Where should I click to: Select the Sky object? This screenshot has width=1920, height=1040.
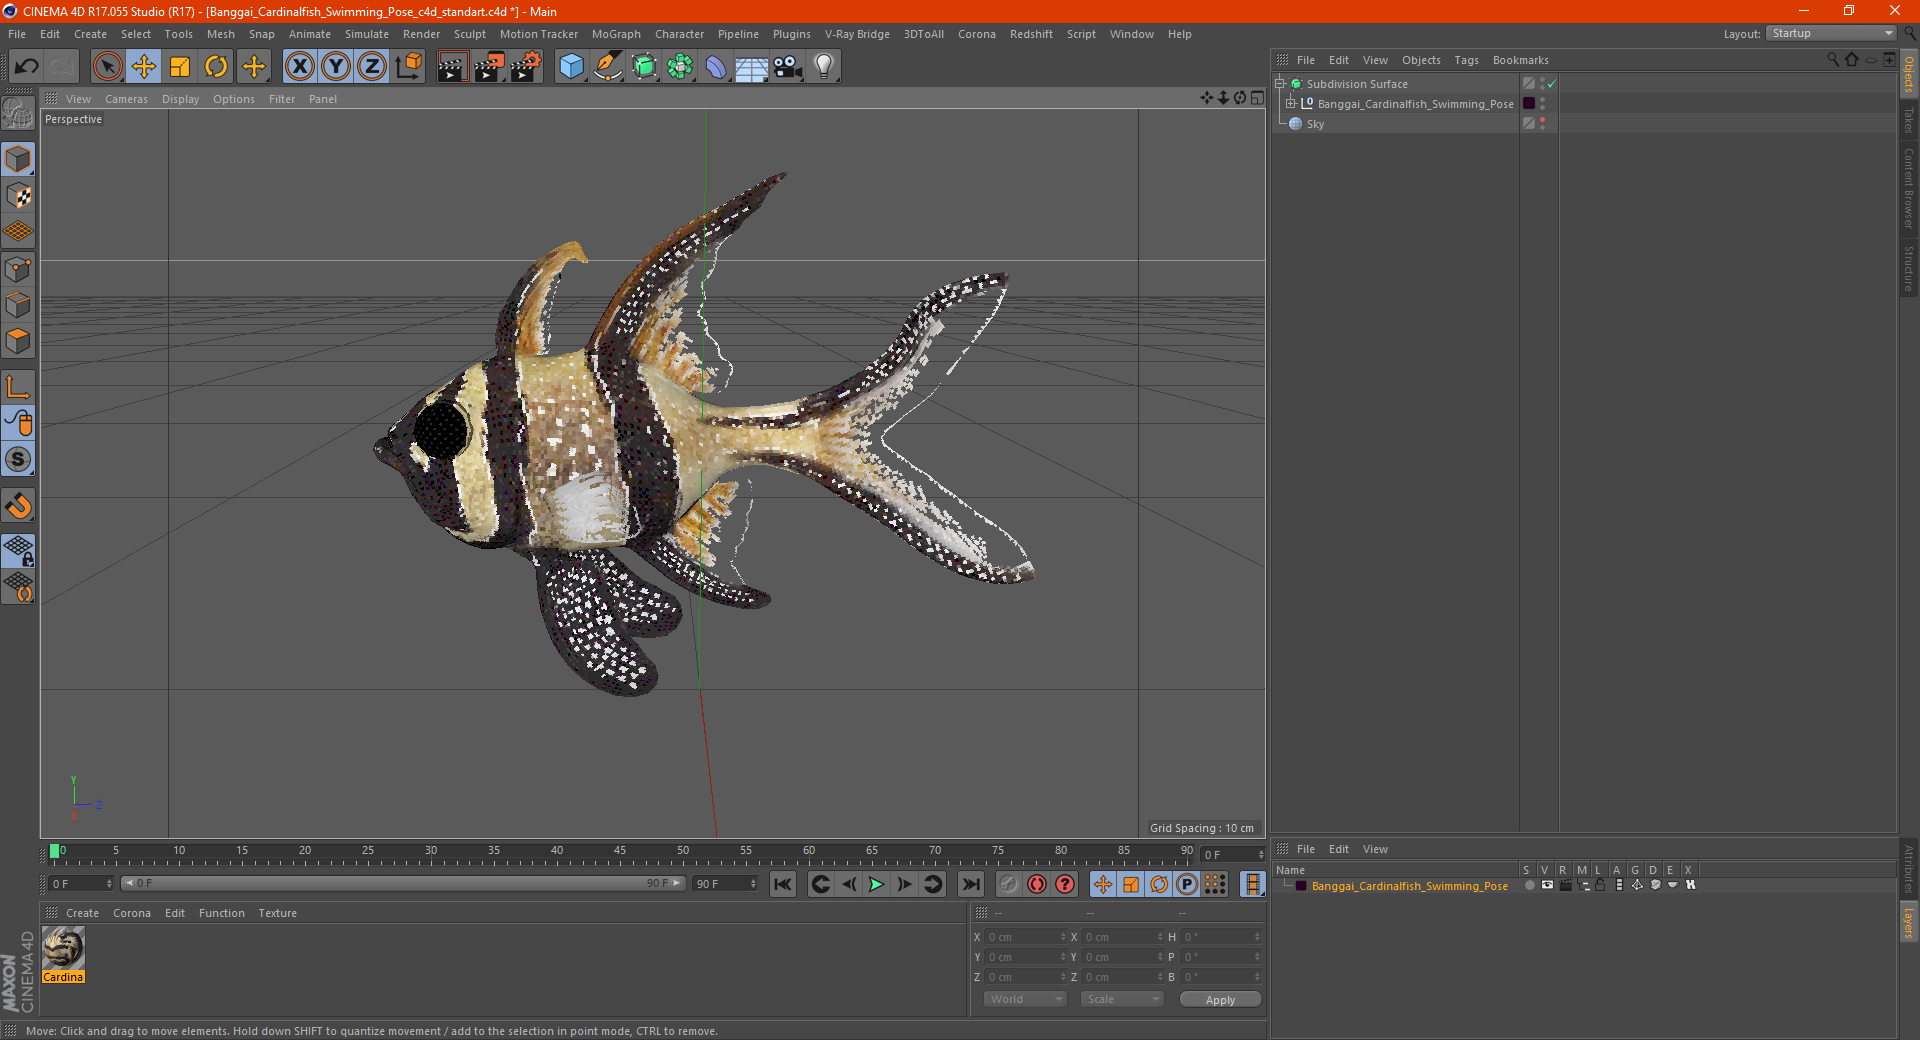pos(1315,124)
